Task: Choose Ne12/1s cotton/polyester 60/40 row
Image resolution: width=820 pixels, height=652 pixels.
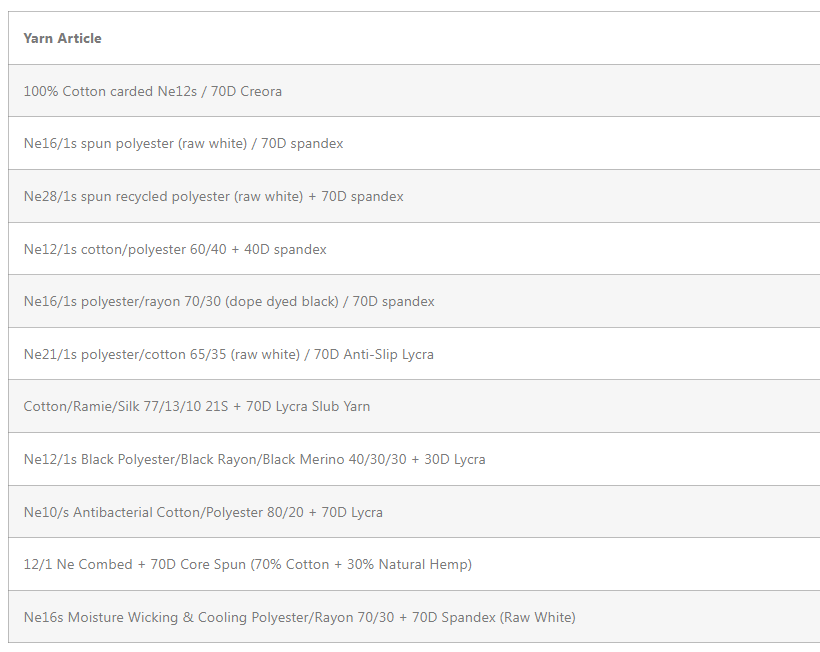Action: (x=414, y=249)
